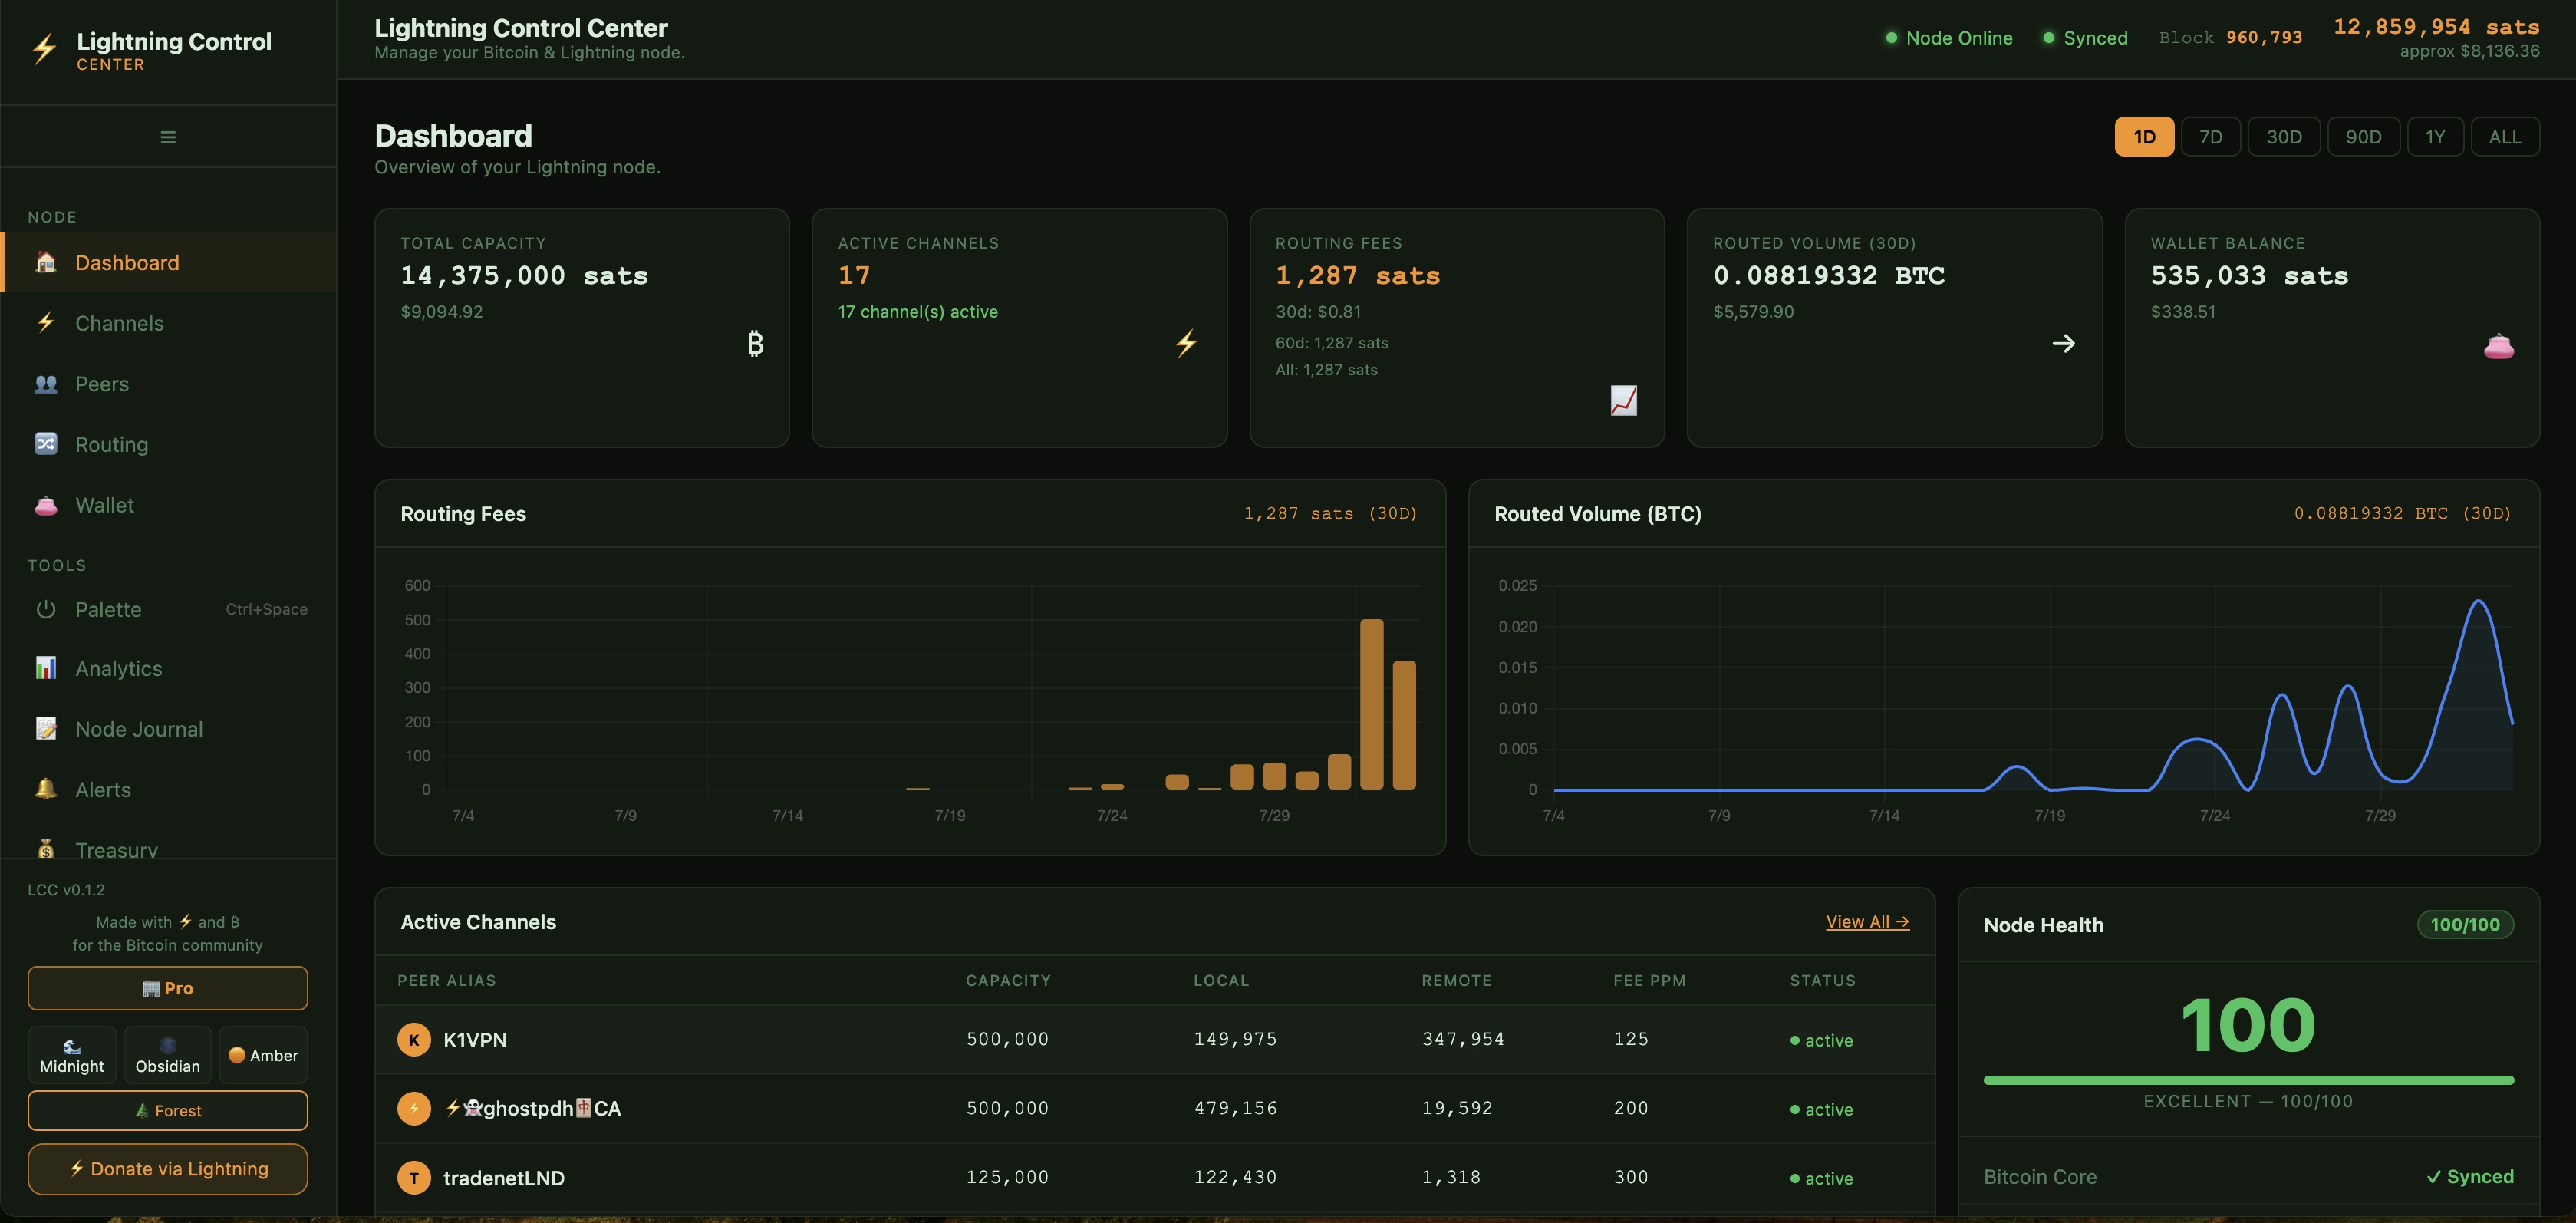This screenshot has height=1223, width=2576.
Task: Toggle the sidebar hamburger menu icon
Action: (x=168, y=137)
